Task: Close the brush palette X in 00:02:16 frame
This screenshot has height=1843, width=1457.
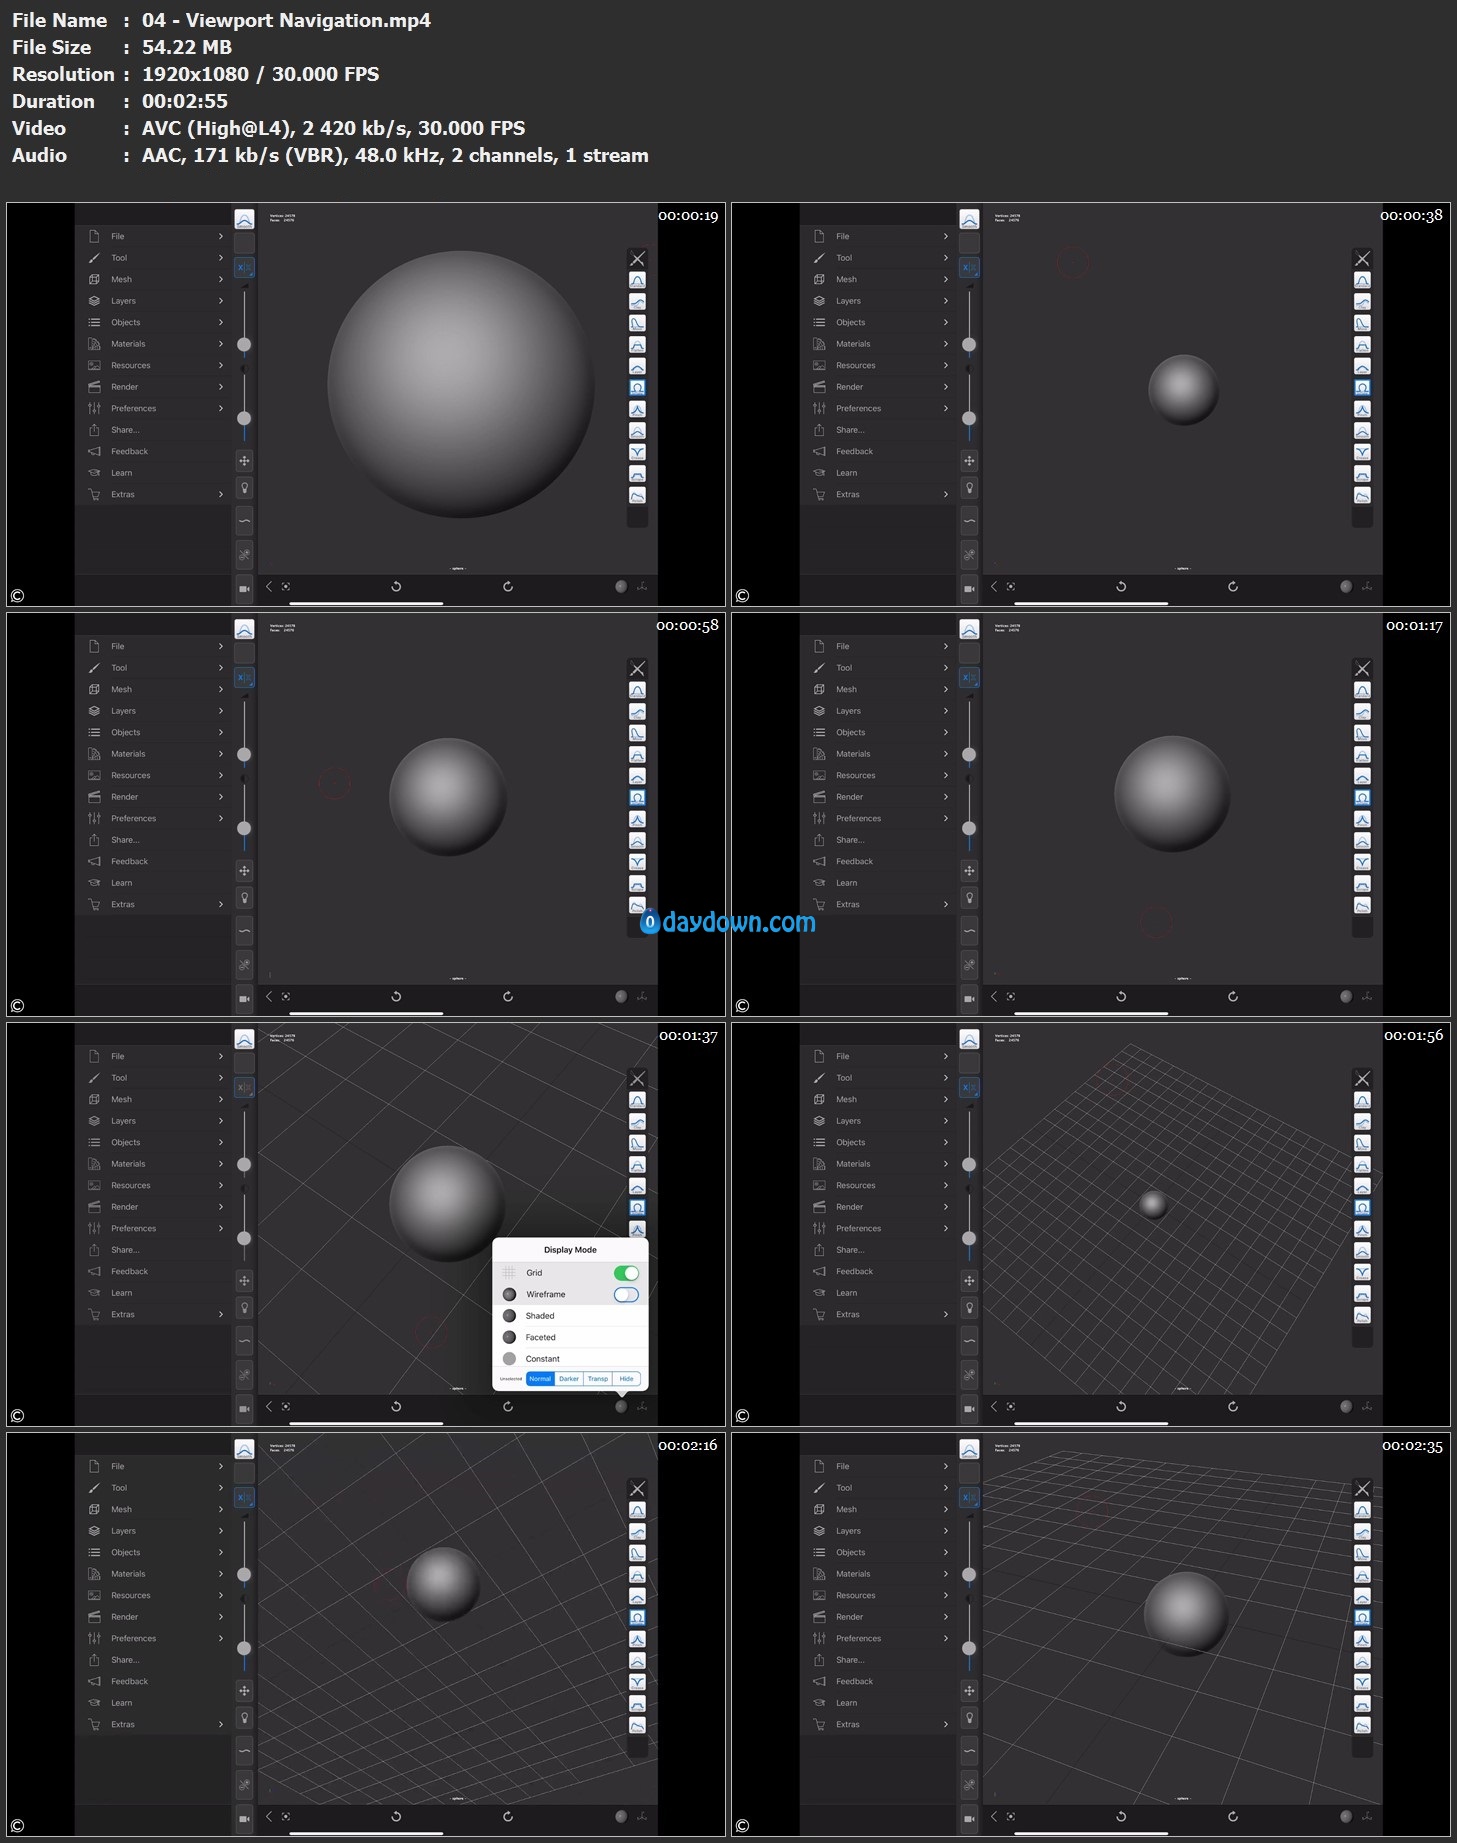Action: click(638, 1489)
